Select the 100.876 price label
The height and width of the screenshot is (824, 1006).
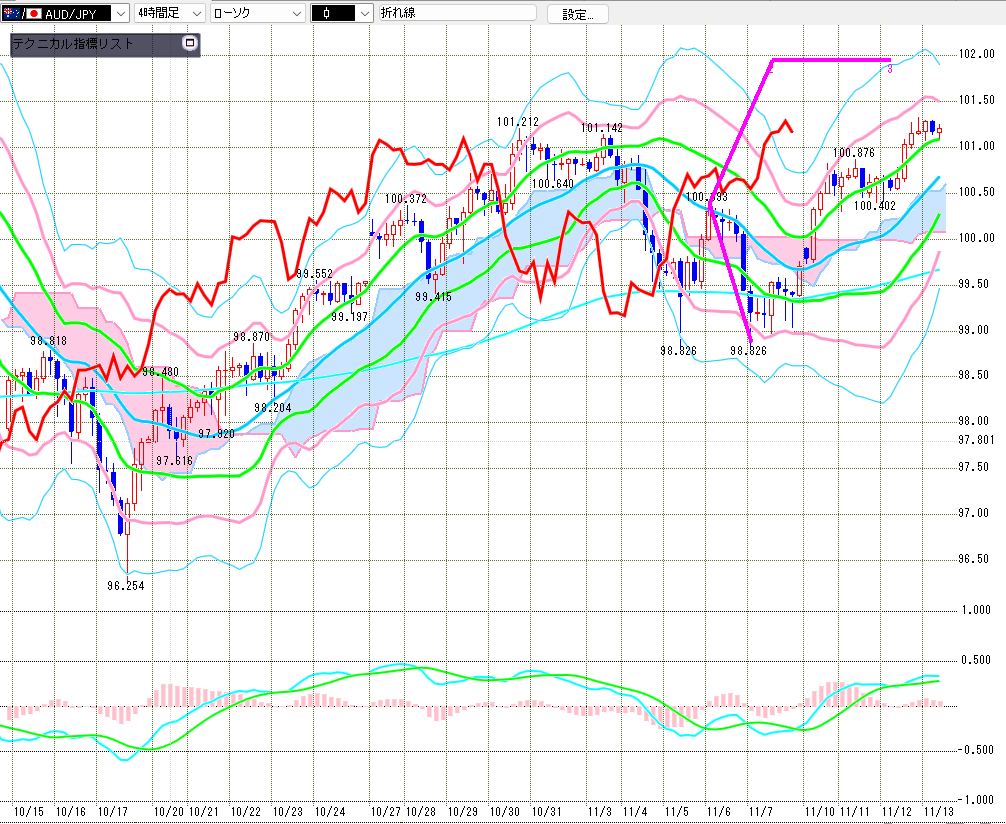(854, 153)
